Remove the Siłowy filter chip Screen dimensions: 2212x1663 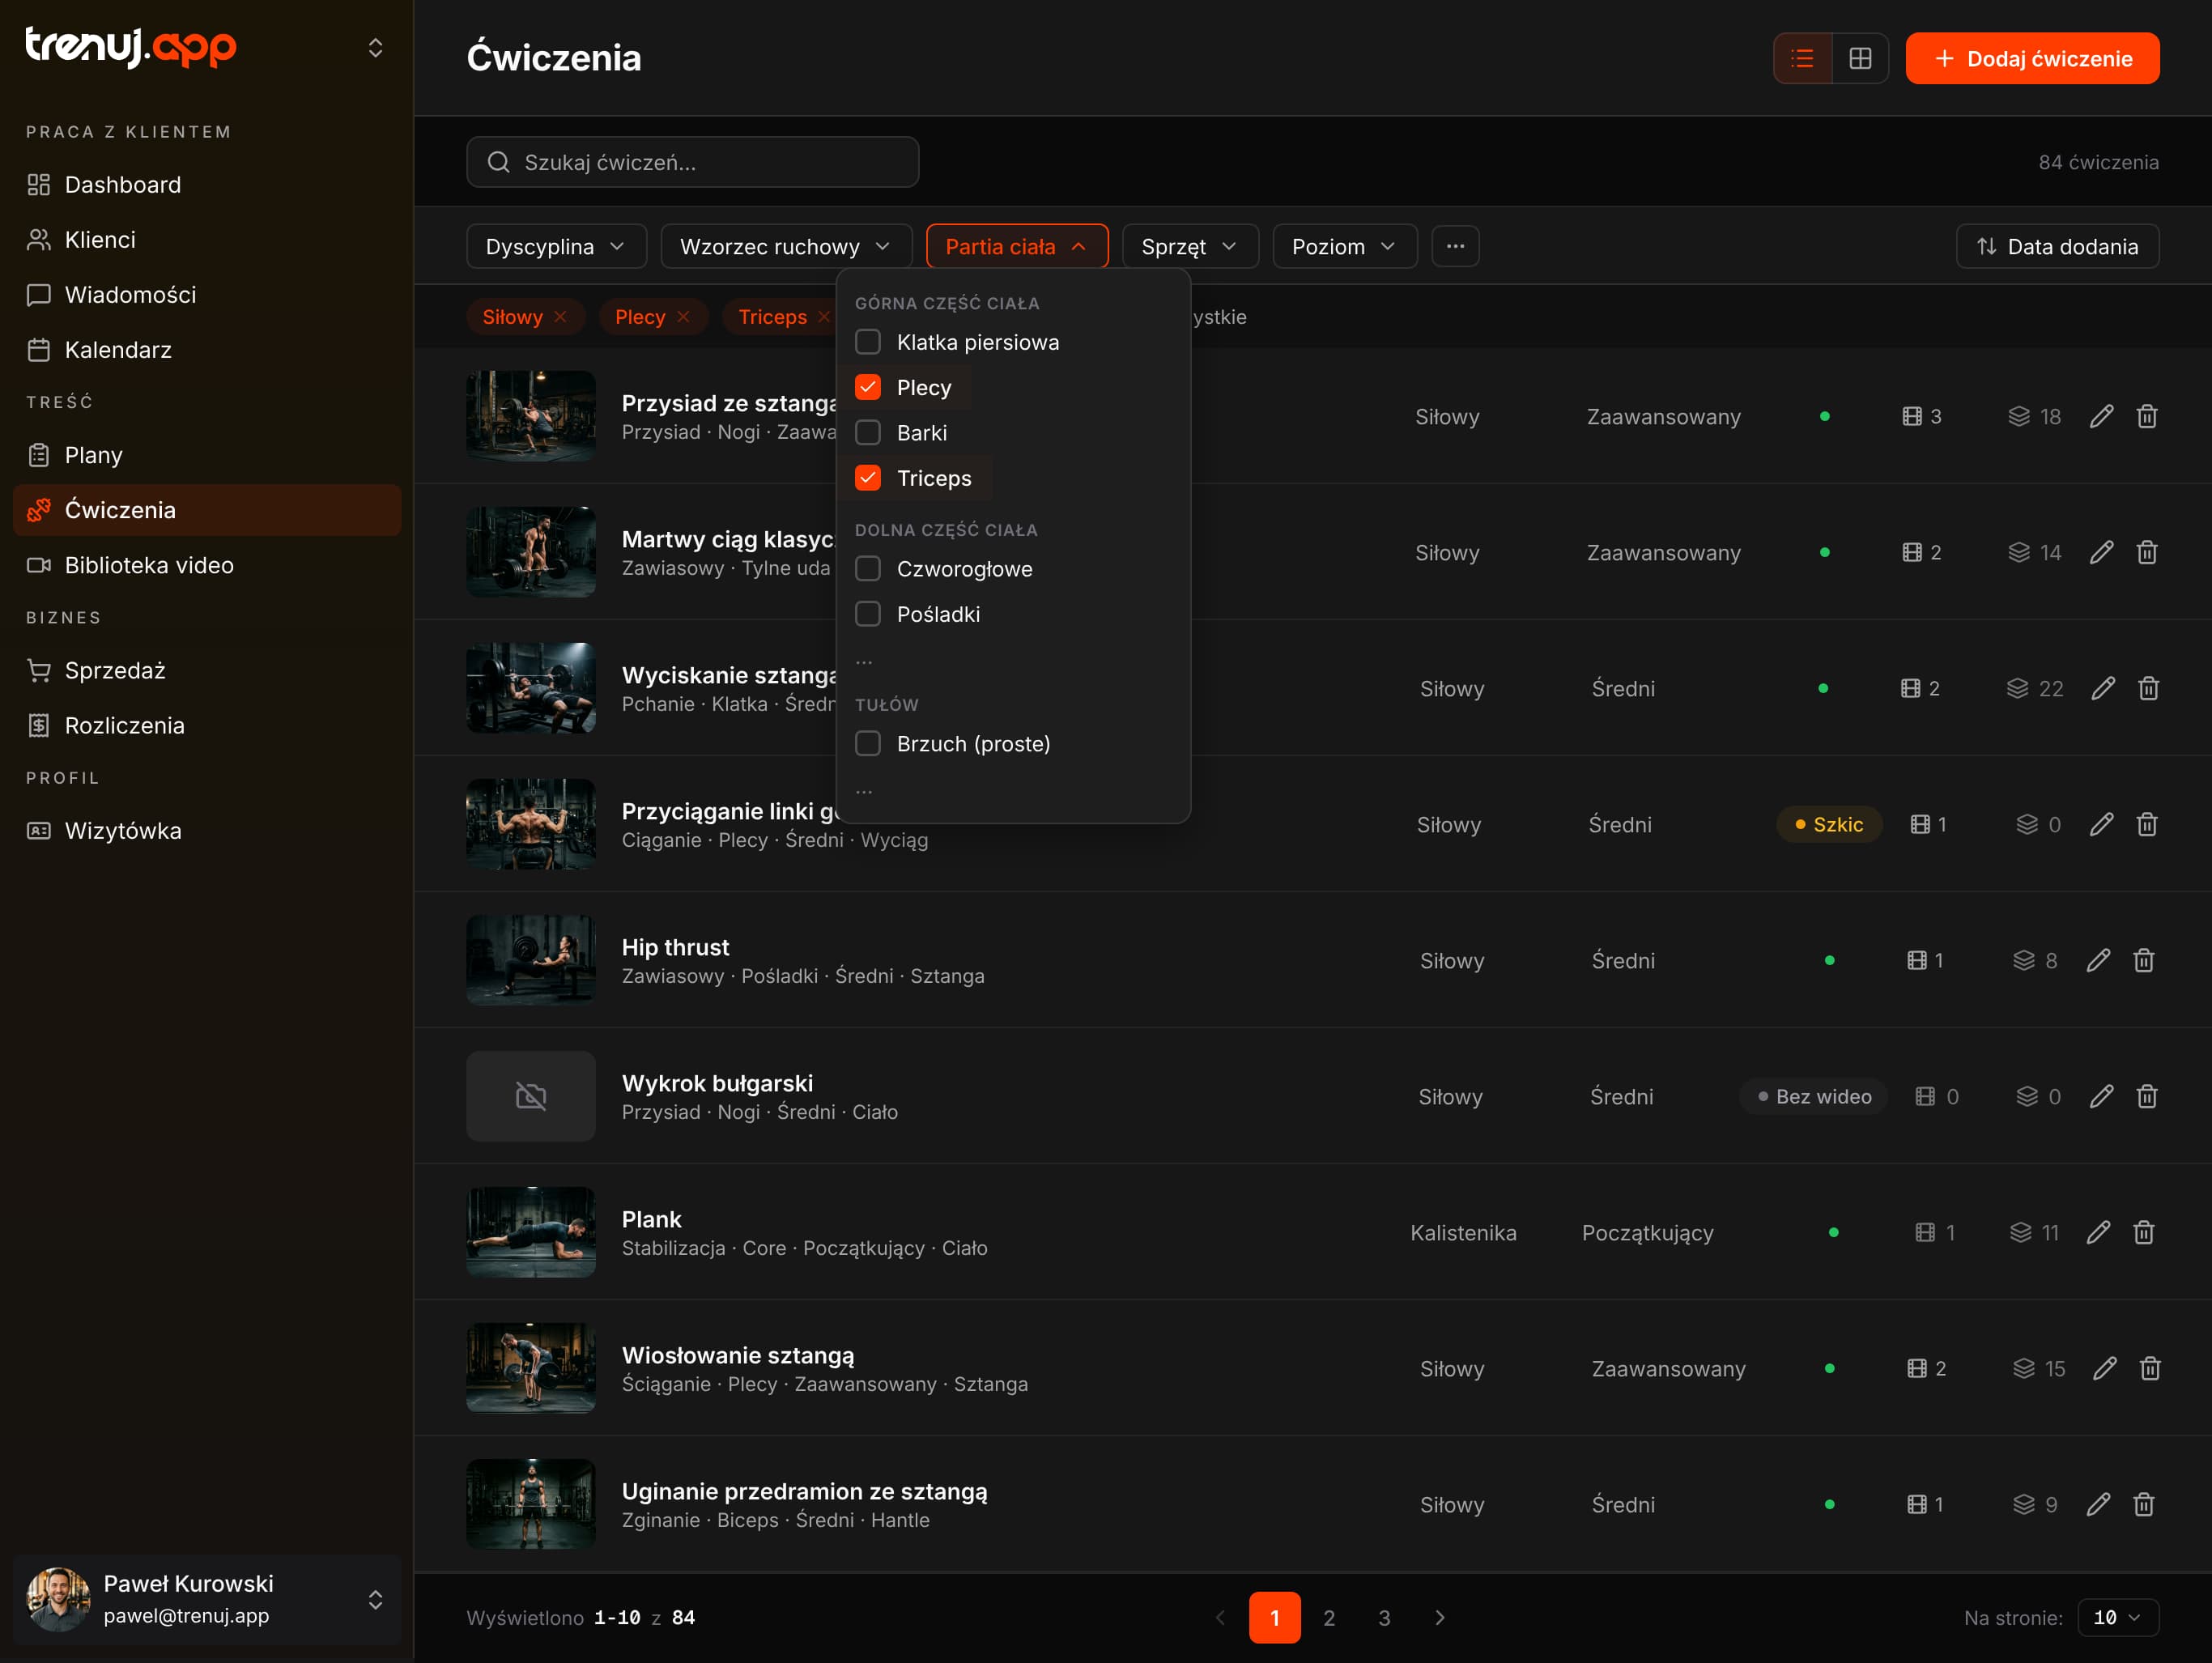[560, 316]
